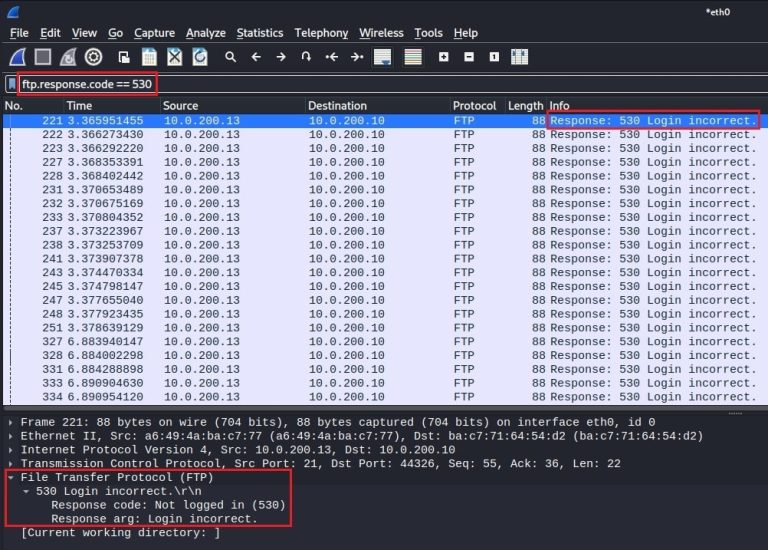Go back to previous packet arrow
Viewport: 768px width, 550px height.
[256, 57]
